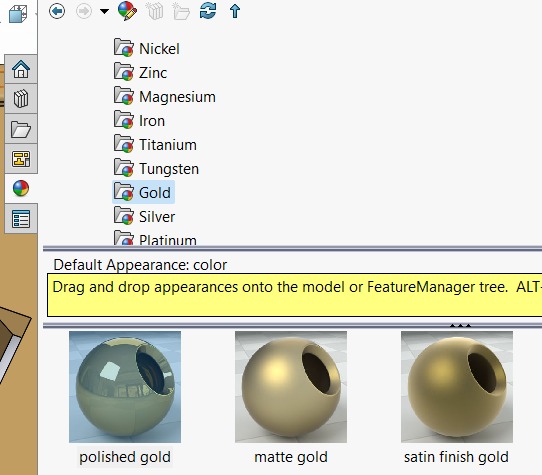Click the 'satin finish gold' label
This screenshot has height=475, width=542.
tap(456, 457)
